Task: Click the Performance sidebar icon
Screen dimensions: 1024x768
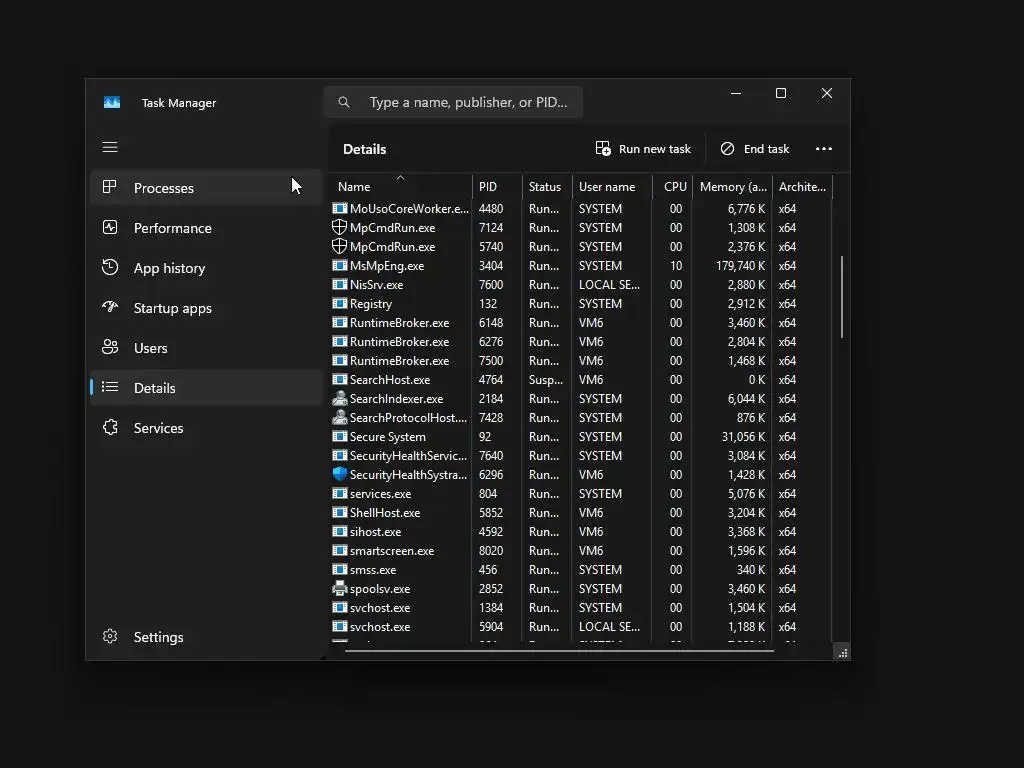Action: tap(110, 227)
